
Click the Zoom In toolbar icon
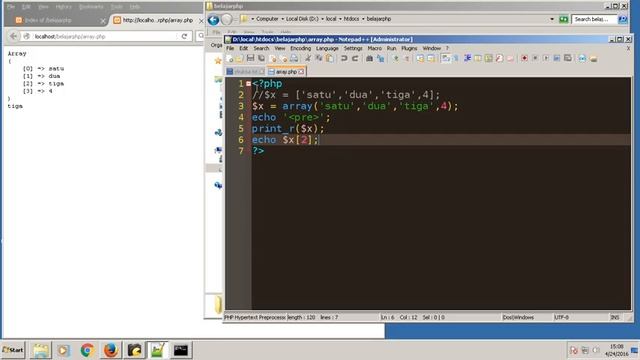pyautogui.click(x=396, y=58)
